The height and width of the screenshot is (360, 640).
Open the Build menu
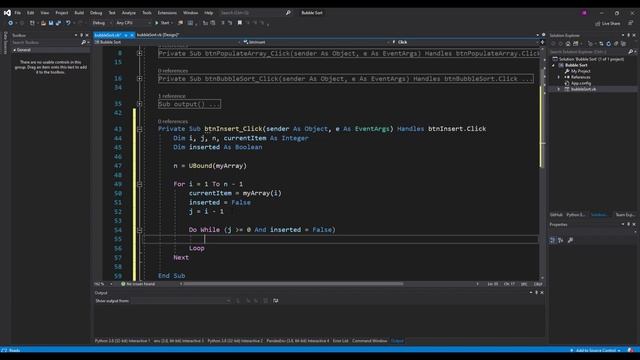tap(79, 13)
